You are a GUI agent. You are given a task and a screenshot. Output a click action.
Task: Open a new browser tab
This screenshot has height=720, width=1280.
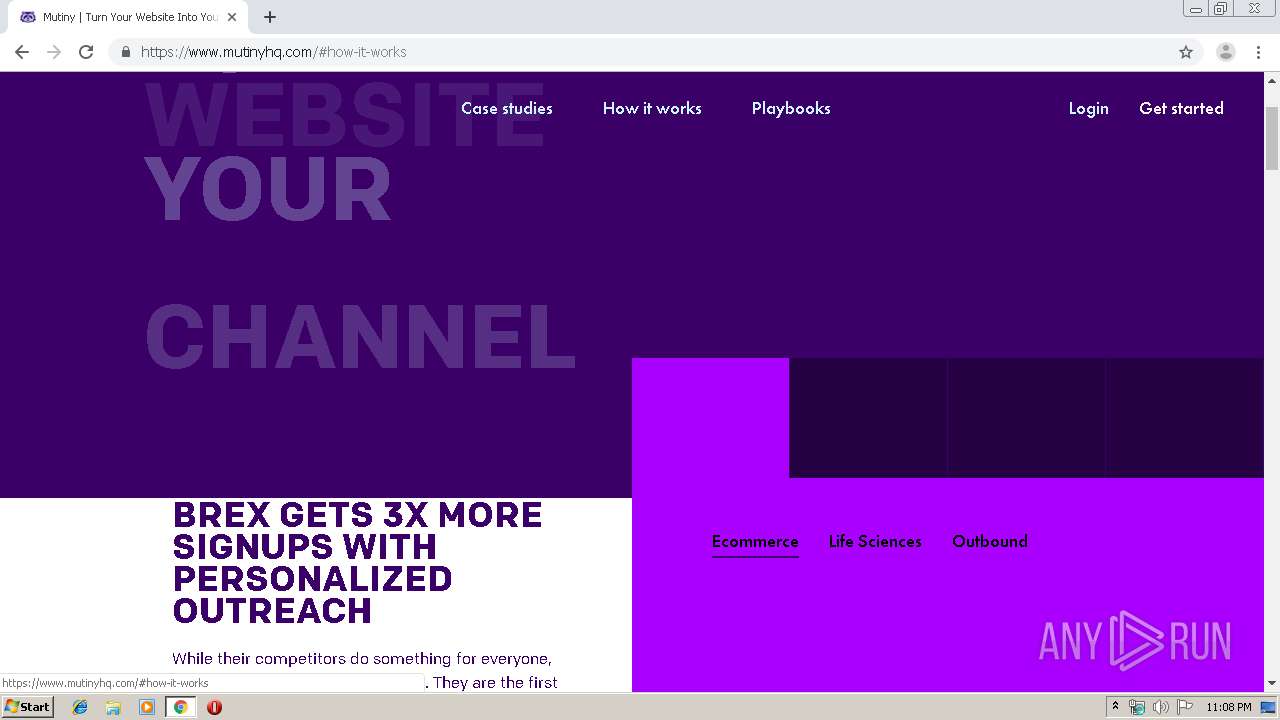pyautogui.click(x=270, y=17)
